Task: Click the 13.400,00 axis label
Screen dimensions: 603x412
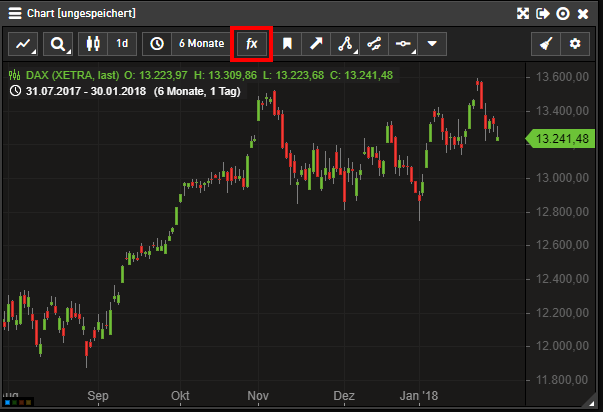Action: tap(562, 111)
